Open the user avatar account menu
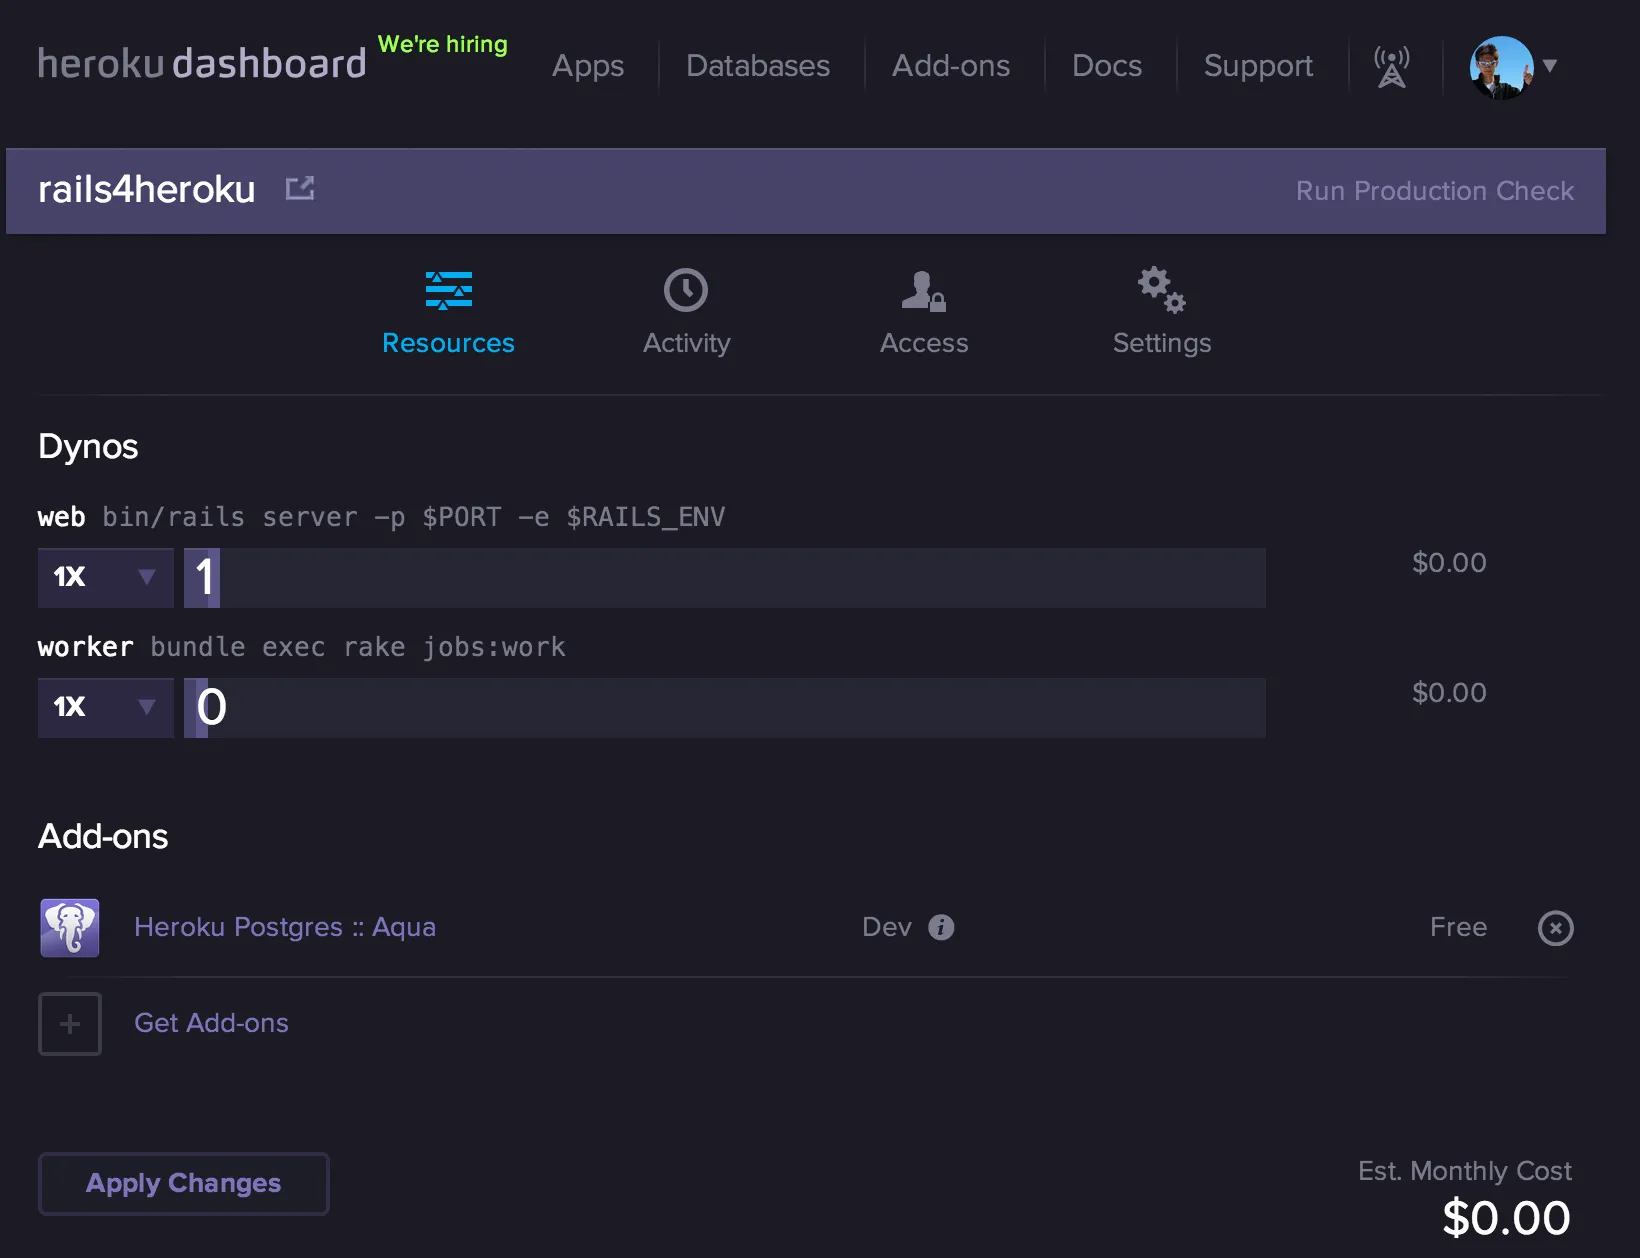This screenshot has height=1258, width=1640. pyautogui.click(x=1511, y=67)
